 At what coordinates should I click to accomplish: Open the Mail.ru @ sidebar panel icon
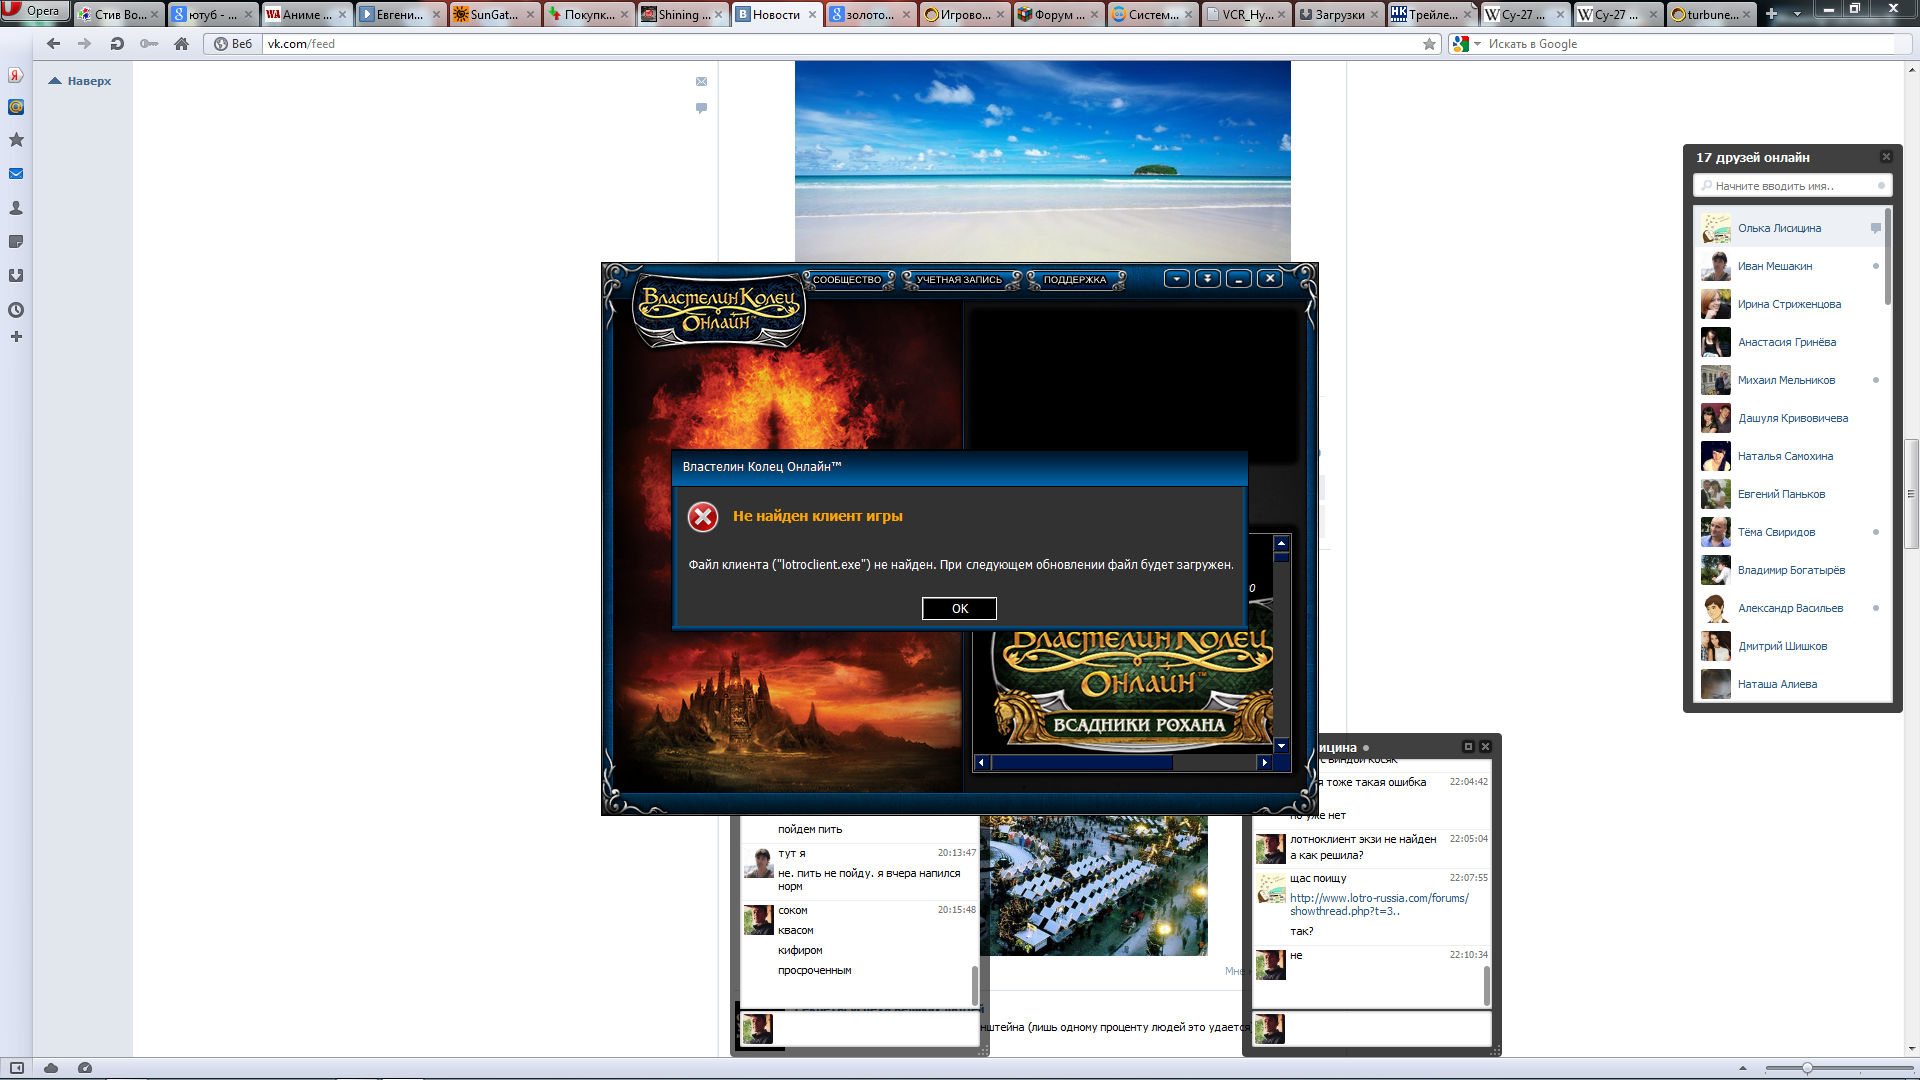pyautogui.click(x=16, y=107)
